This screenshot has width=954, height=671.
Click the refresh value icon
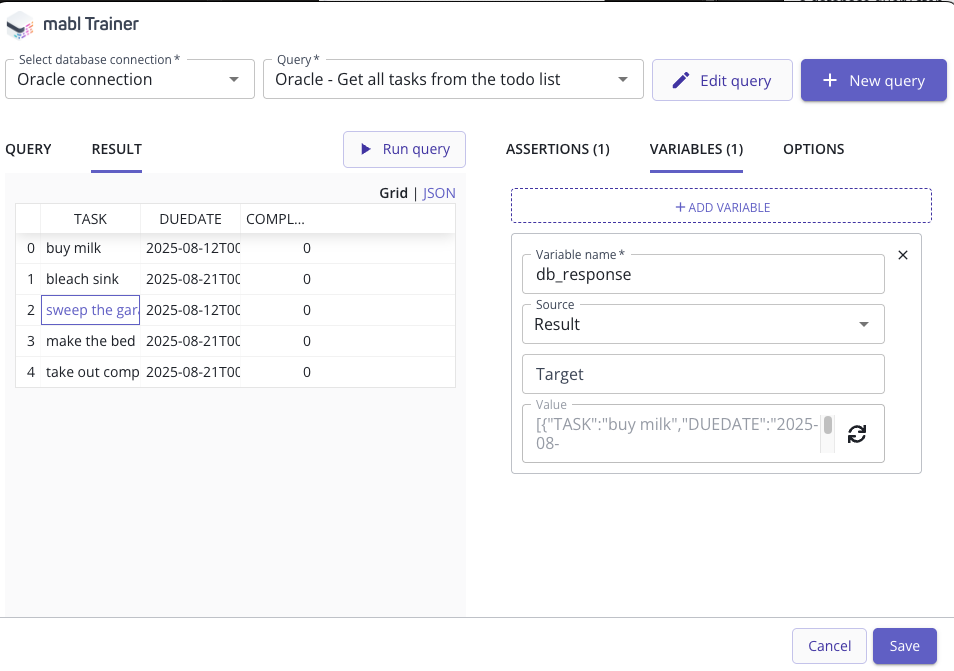(x=857, y=434)
